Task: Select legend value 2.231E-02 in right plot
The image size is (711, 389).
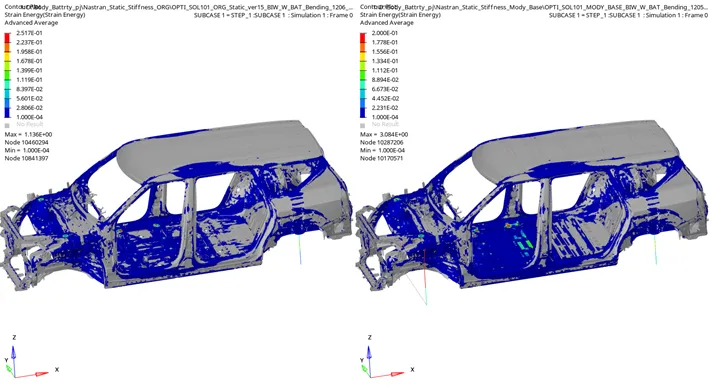Action: 385,108
